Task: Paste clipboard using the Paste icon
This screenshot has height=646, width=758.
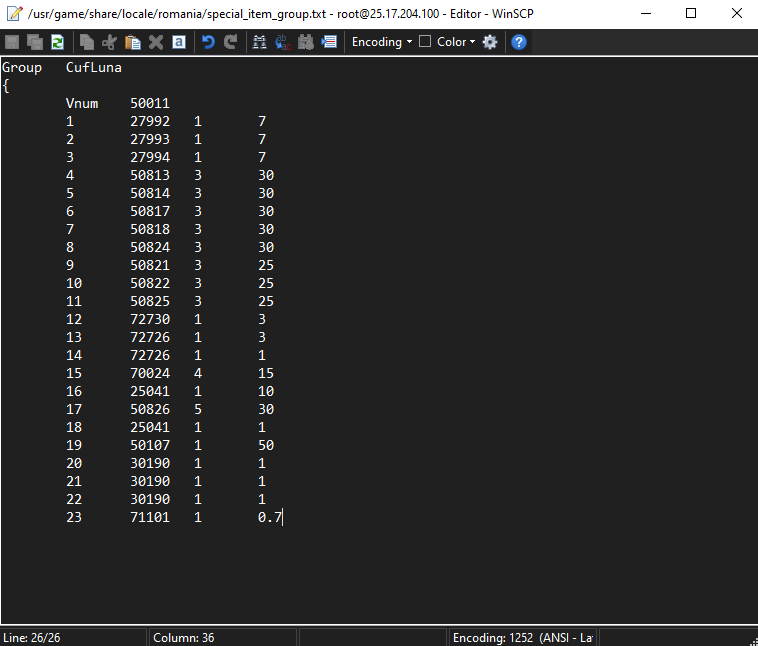Action: 132,42
